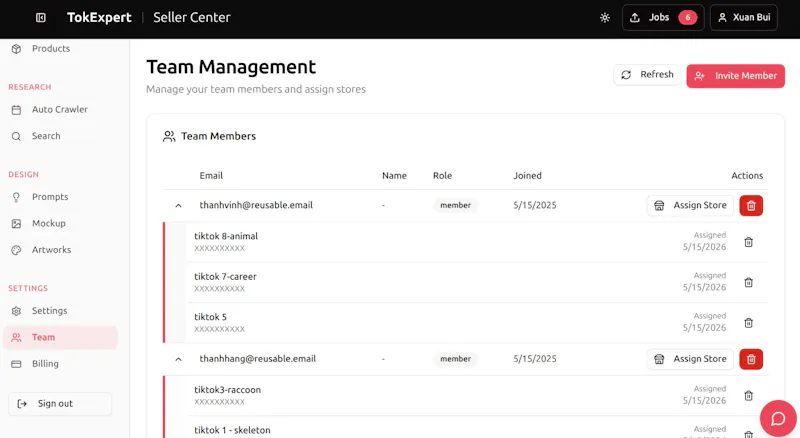Click the Joined column header

pyautogui.click(x=527, y=176)
